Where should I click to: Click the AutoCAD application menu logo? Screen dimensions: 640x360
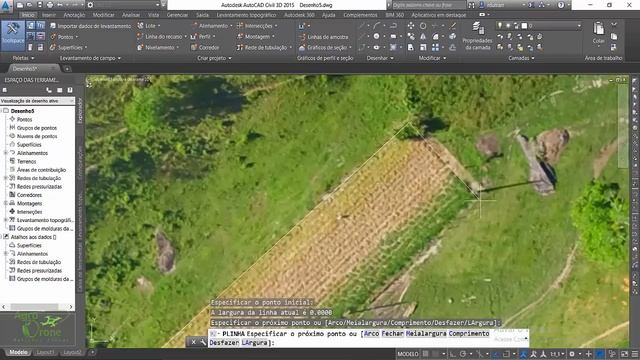[x=6, y=6]
